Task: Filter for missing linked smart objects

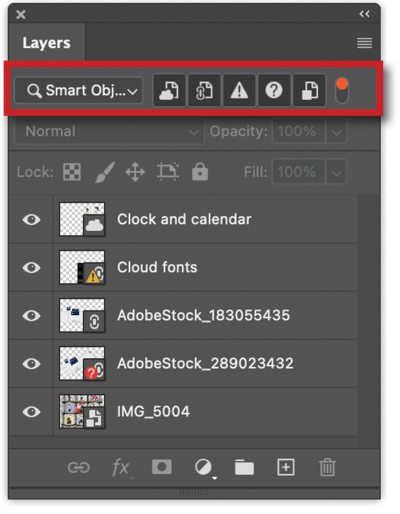Action: tap(274, 90)
